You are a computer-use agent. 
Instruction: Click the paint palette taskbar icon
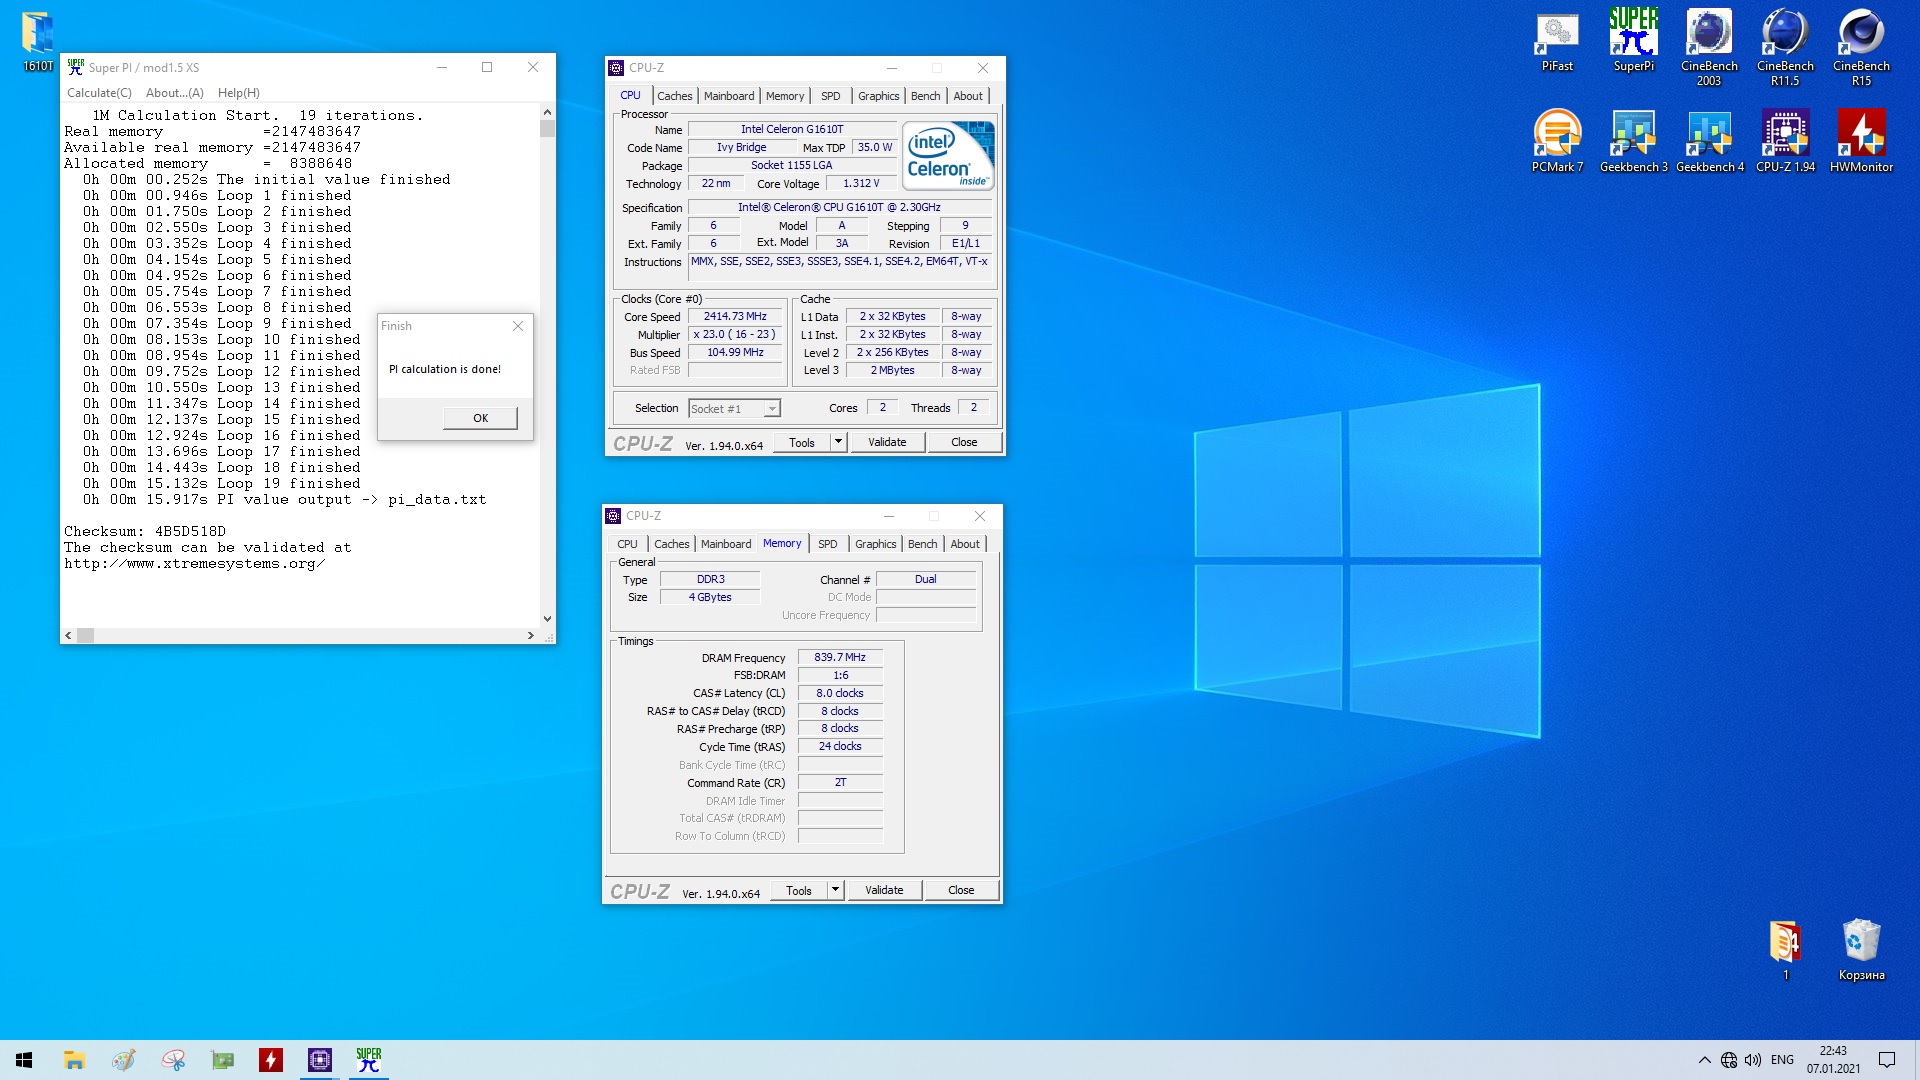[x=123, y=1060]
